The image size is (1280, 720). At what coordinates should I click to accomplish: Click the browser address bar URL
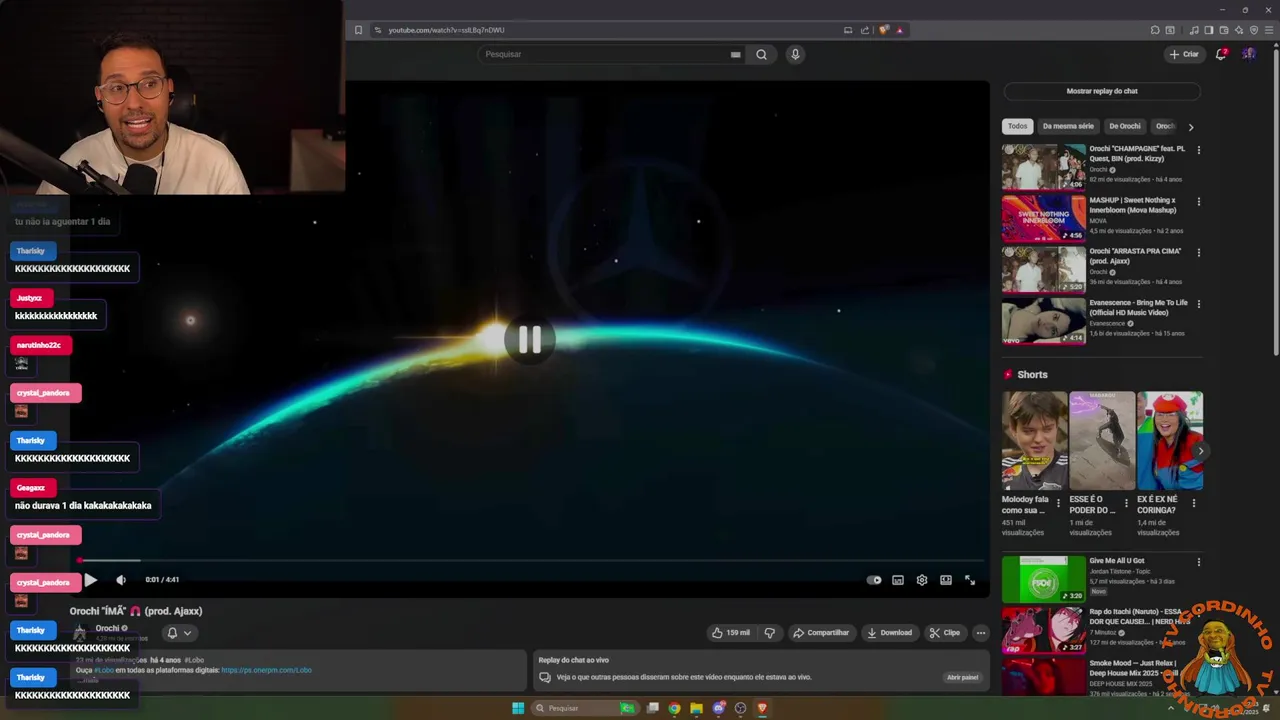[x=446, y=30]
